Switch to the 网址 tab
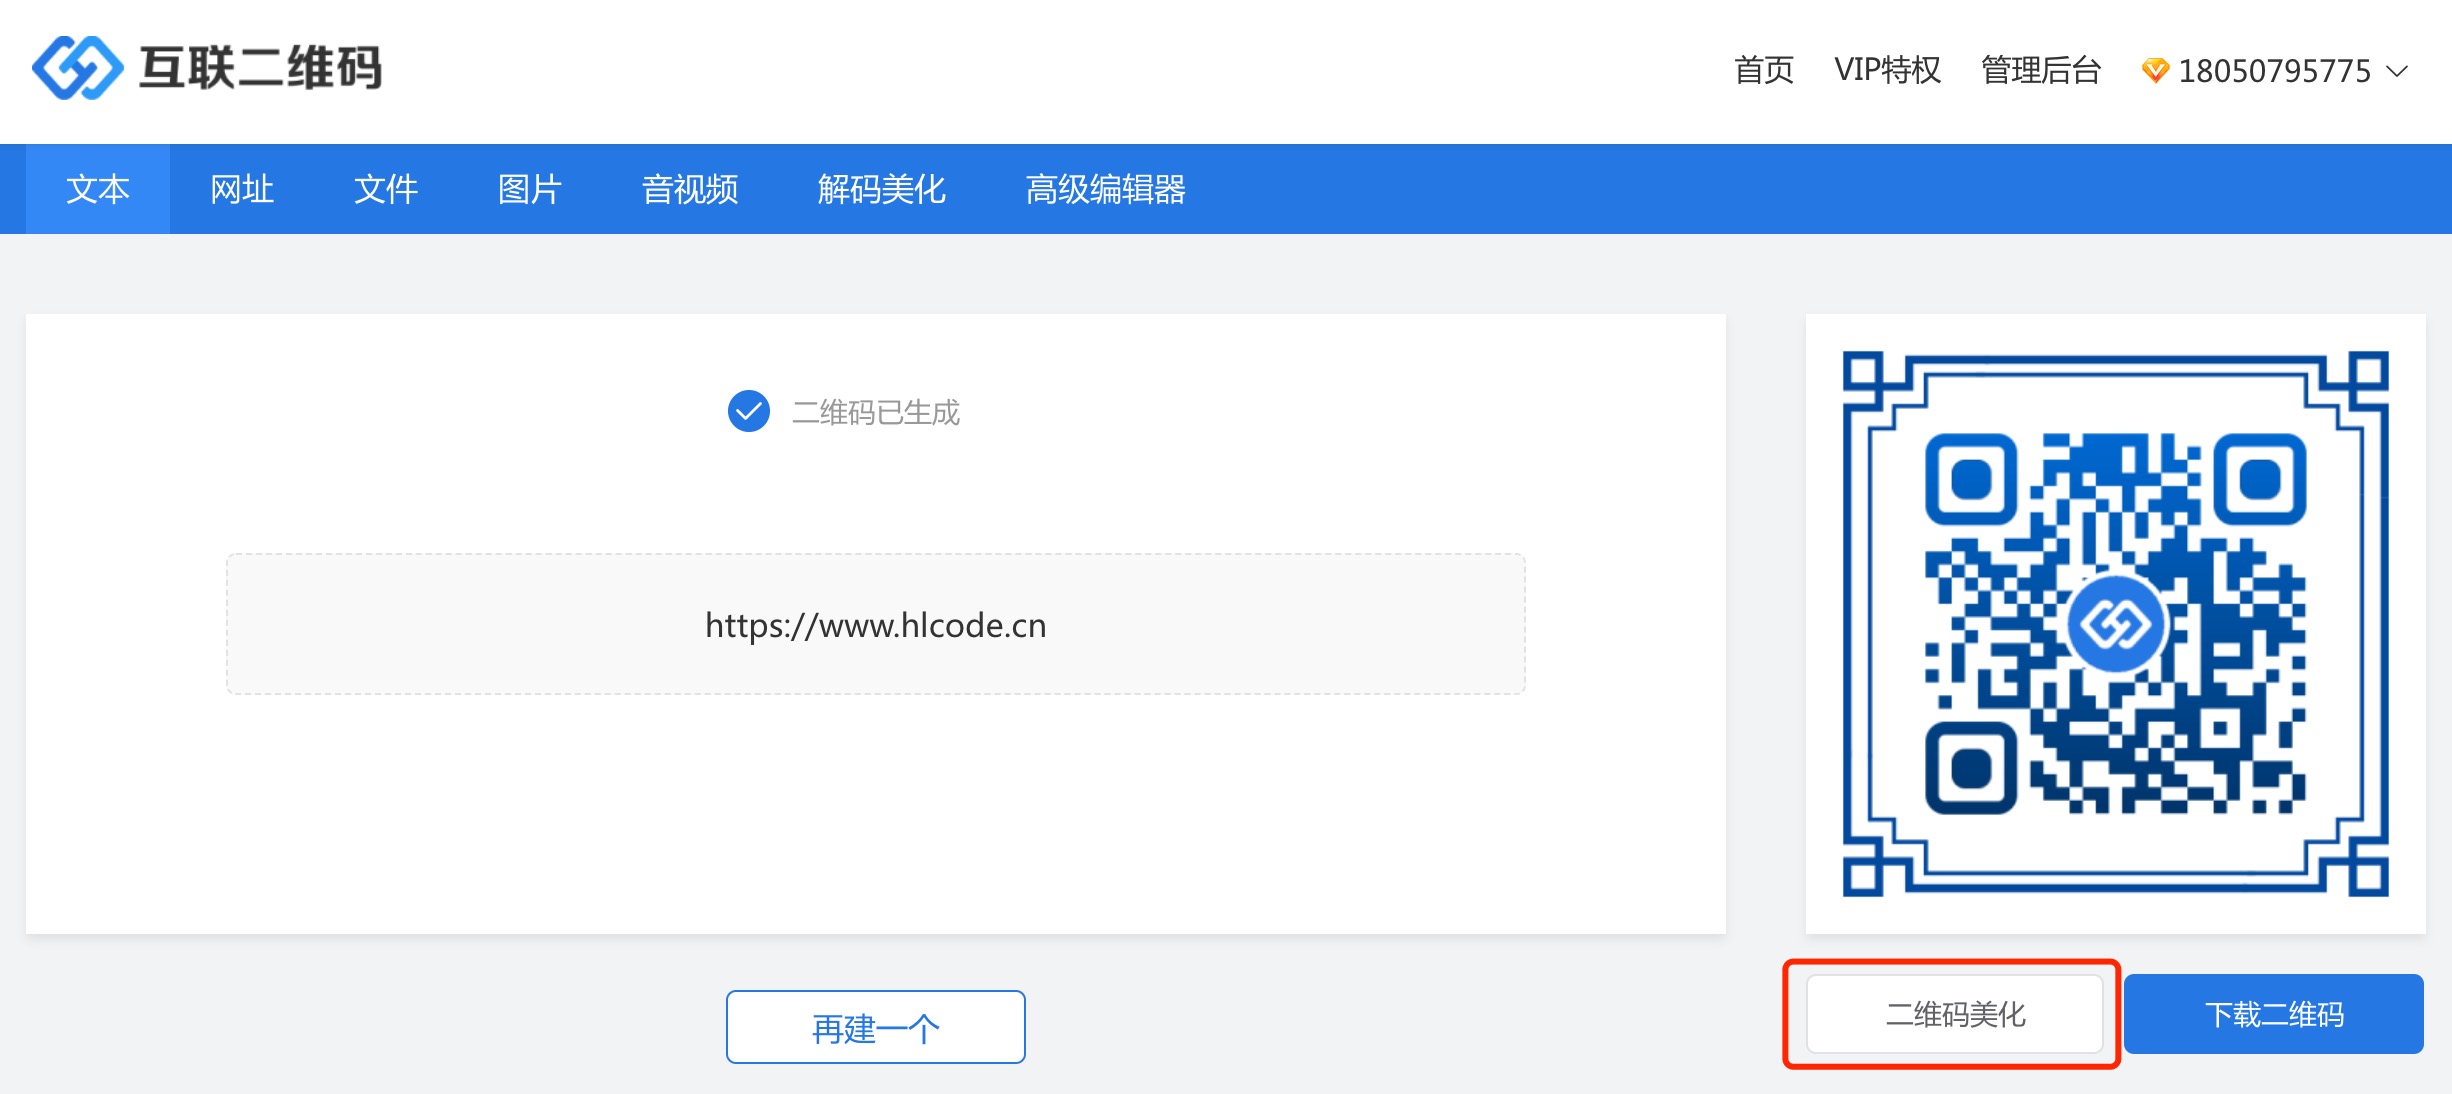The width and height of the screenshot is (2452, 1094). [242, 189]
